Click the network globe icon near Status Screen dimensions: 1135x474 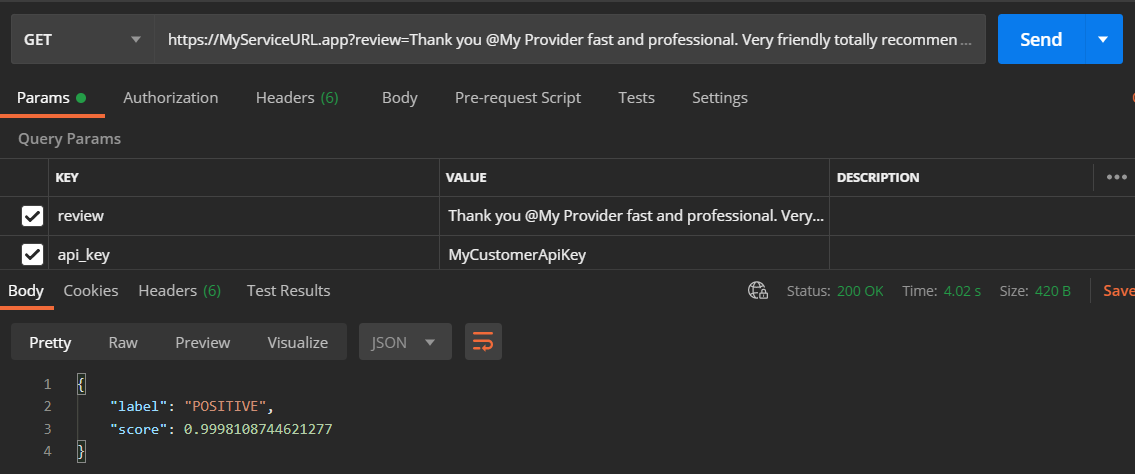[x=757, y=291]
